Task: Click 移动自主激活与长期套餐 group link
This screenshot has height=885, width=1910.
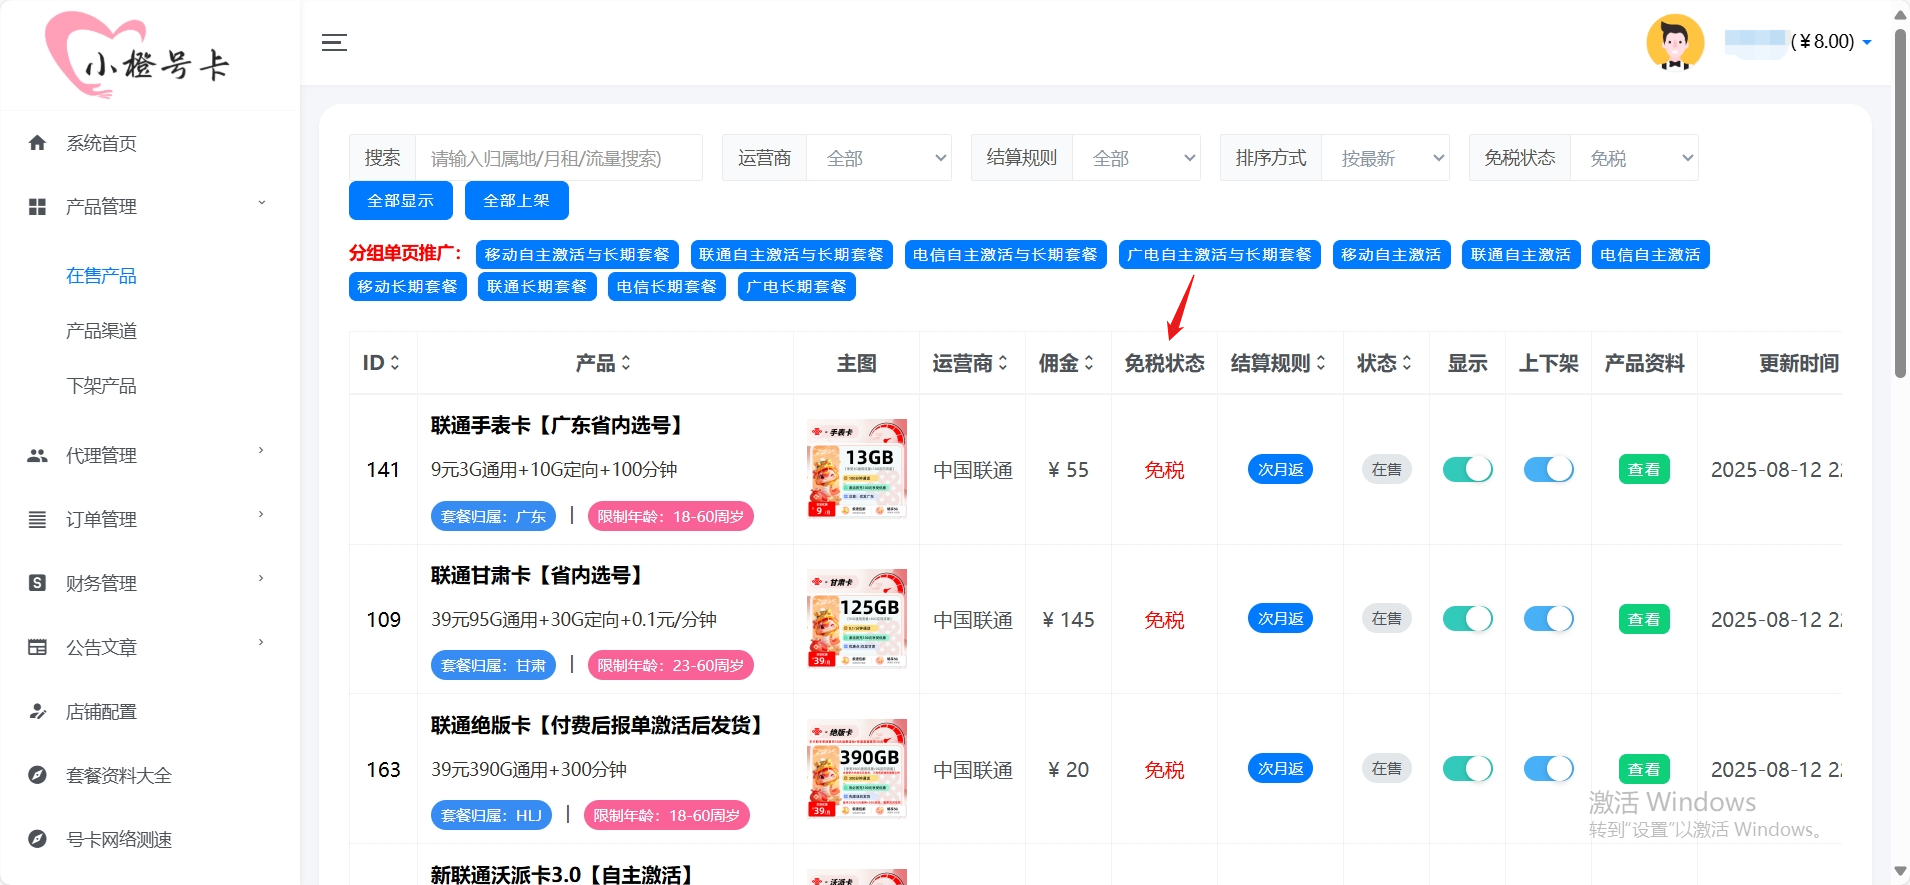Action: [x=577, y=255]
